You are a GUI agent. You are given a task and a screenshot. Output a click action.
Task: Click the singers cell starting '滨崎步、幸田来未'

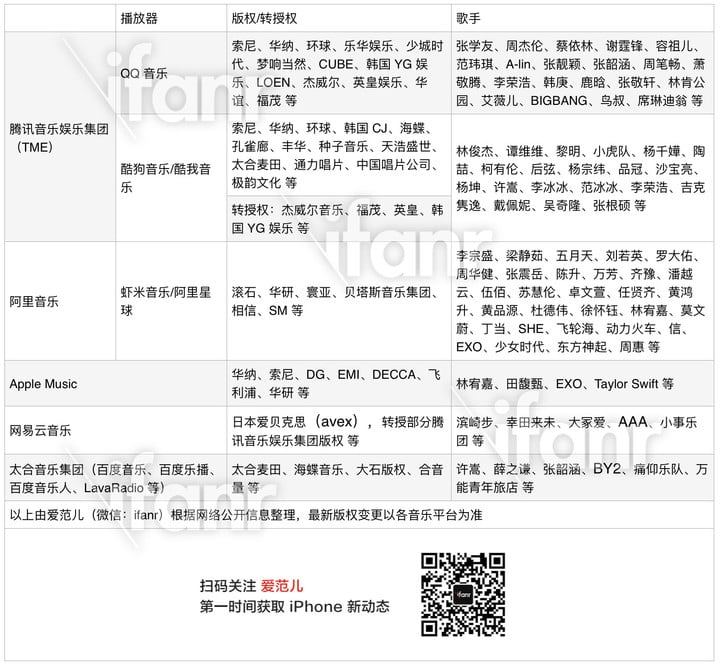pyautogui.click(x=582, y=430)
